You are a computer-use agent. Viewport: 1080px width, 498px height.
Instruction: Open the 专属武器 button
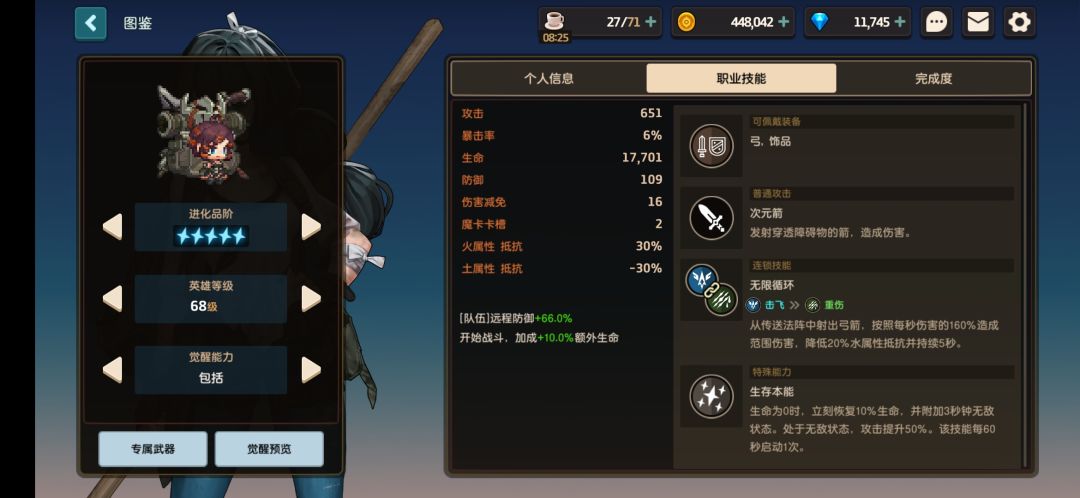coord(153,449)
